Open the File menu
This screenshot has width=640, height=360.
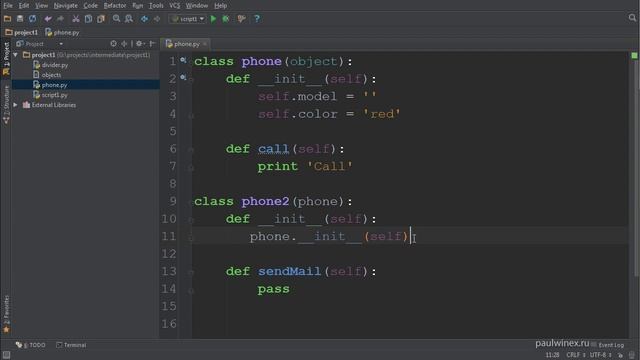click(x=8, y=6)
